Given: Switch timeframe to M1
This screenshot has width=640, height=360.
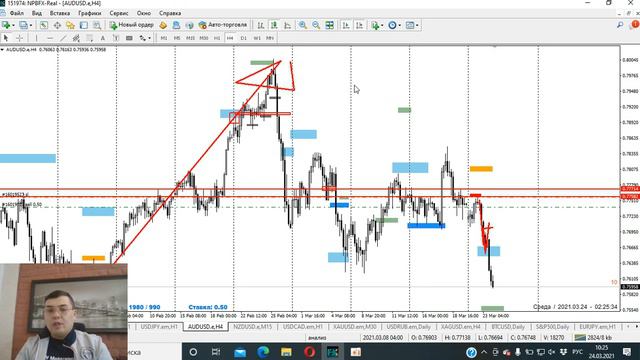Looking at the screenshot, I should 164,38.
